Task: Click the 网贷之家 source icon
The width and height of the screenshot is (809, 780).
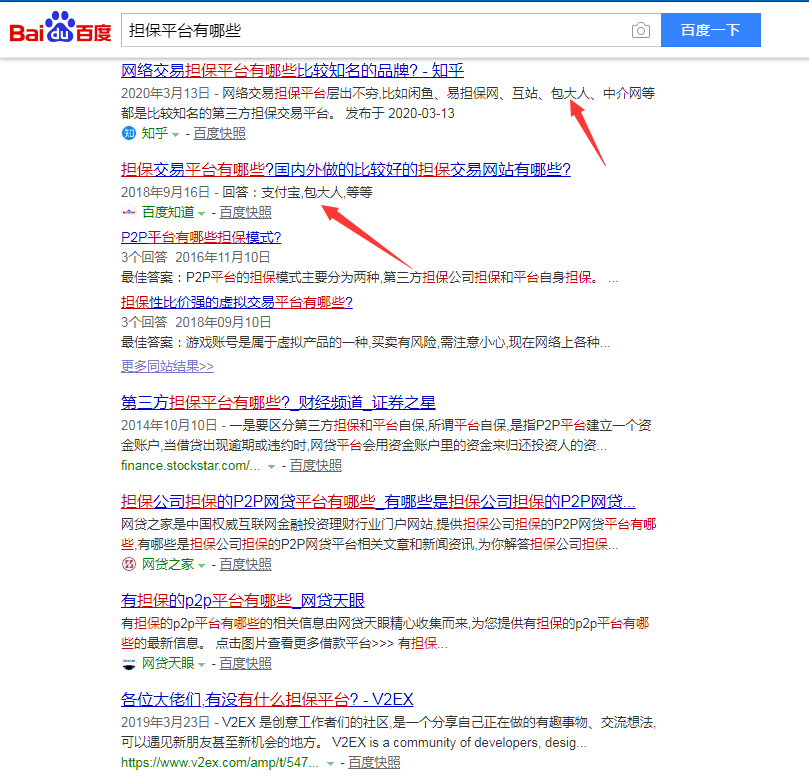Action: click(x=128, y=564)
